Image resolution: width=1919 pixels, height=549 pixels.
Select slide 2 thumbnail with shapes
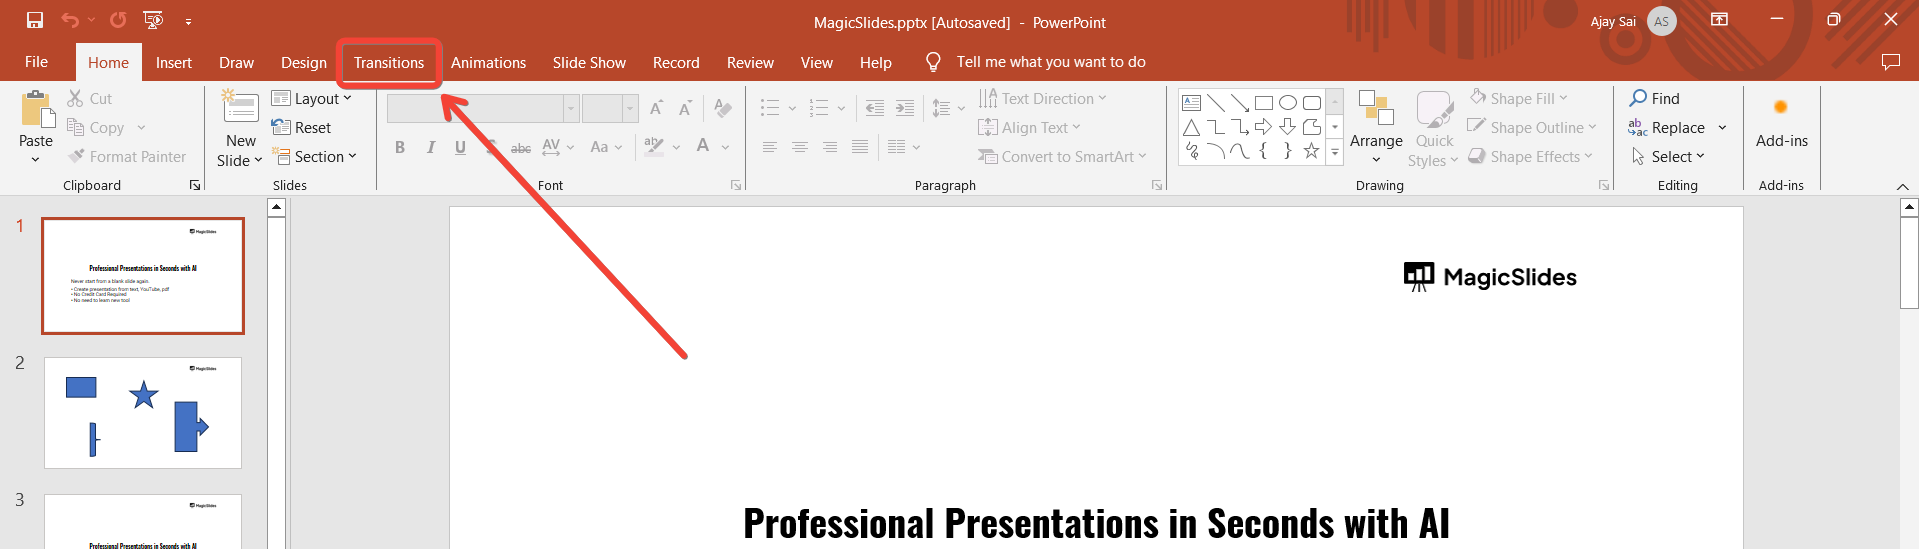[143, 412]
